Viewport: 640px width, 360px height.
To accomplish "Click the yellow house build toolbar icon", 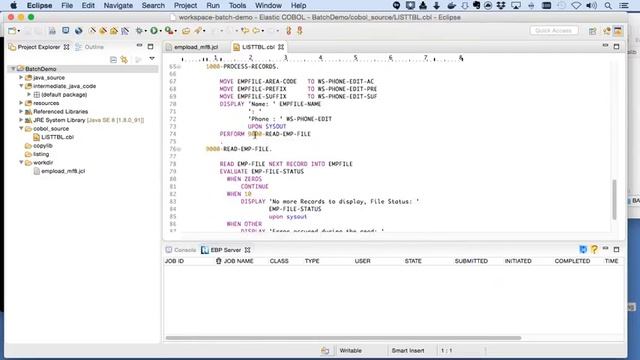I will point(114,31).
